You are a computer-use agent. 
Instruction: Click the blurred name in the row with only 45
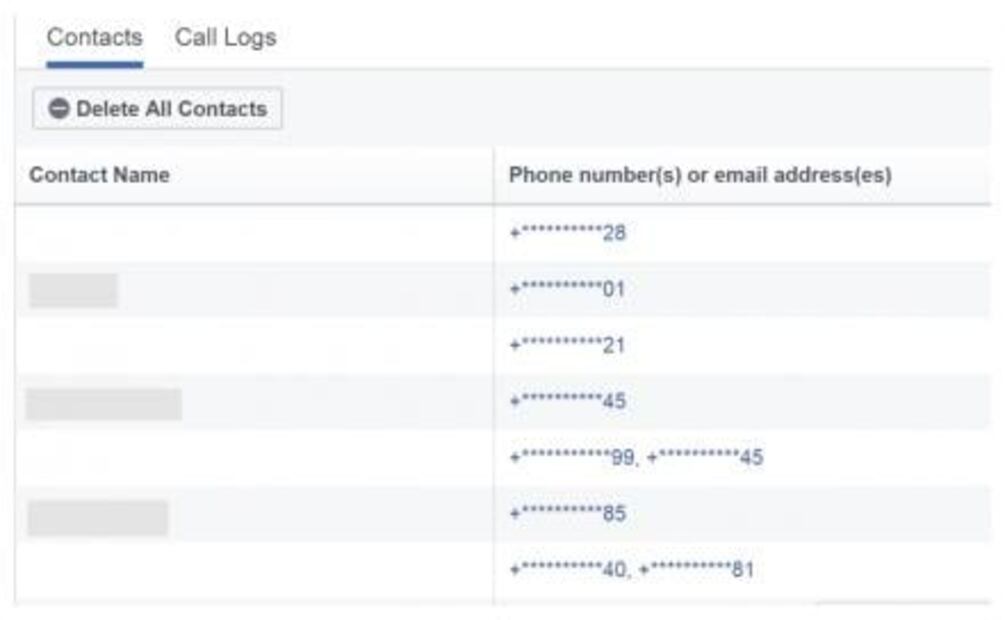104,404
